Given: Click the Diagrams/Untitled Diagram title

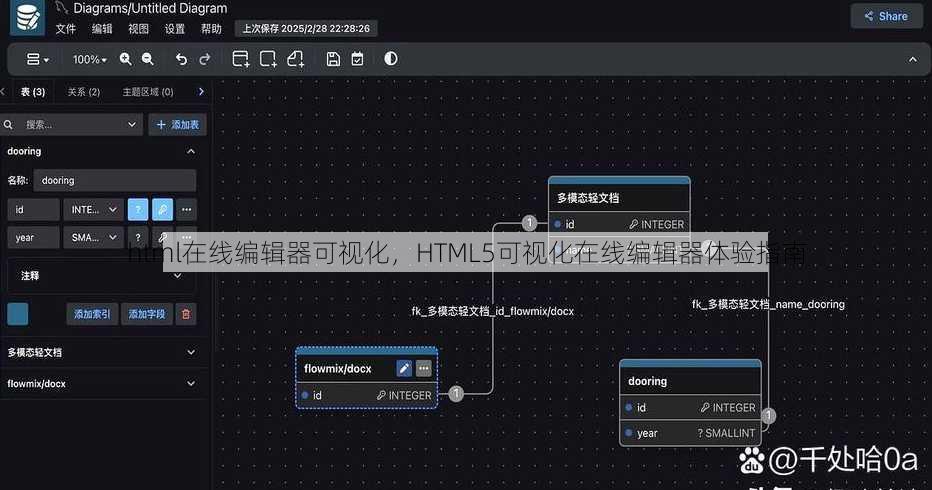Looking at the screenshot, I should (150, 8).
